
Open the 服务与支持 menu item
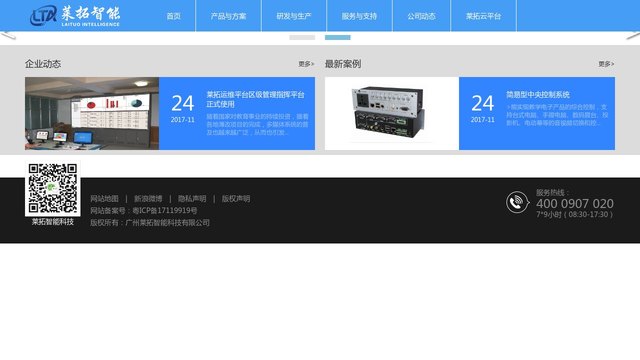359,16
